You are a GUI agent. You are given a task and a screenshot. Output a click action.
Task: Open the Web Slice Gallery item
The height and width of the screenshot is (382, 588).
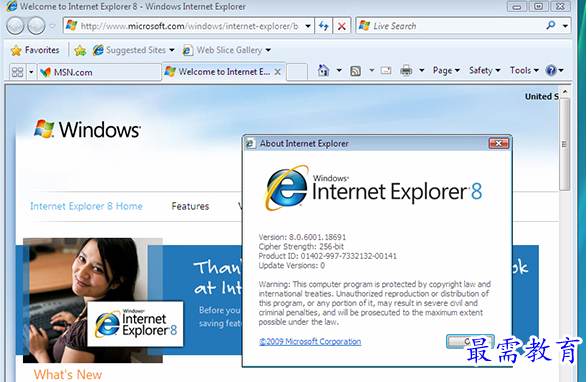pos(227,50)
